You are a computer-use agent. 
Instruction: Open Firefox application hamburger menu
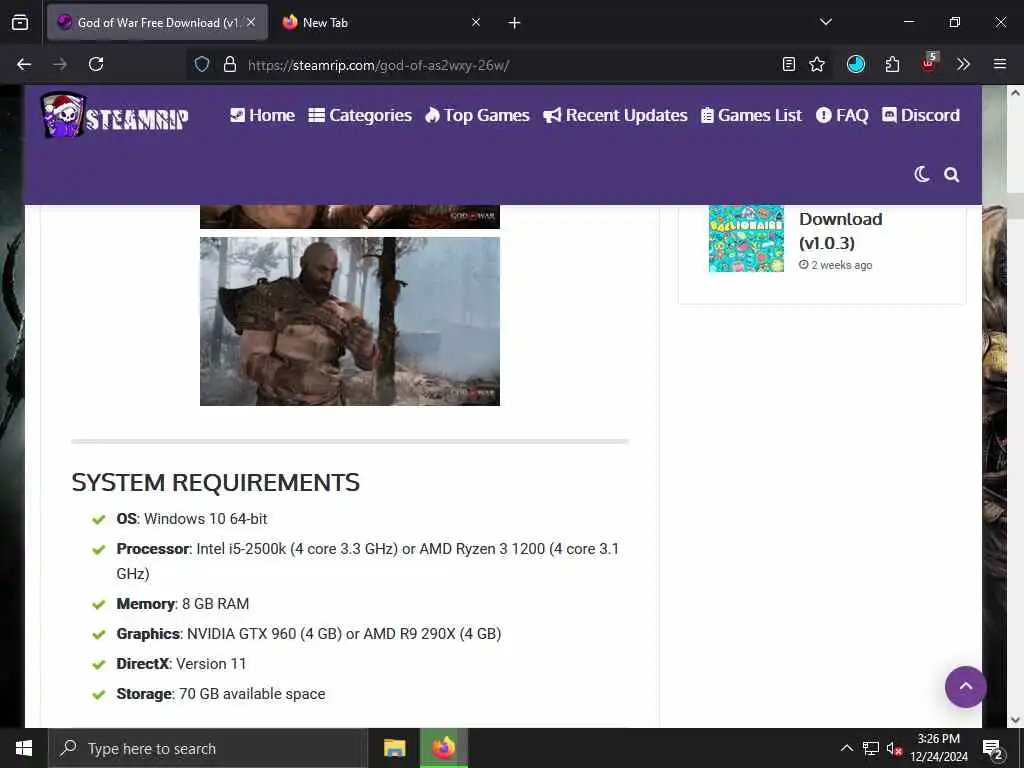point(1000,64)
